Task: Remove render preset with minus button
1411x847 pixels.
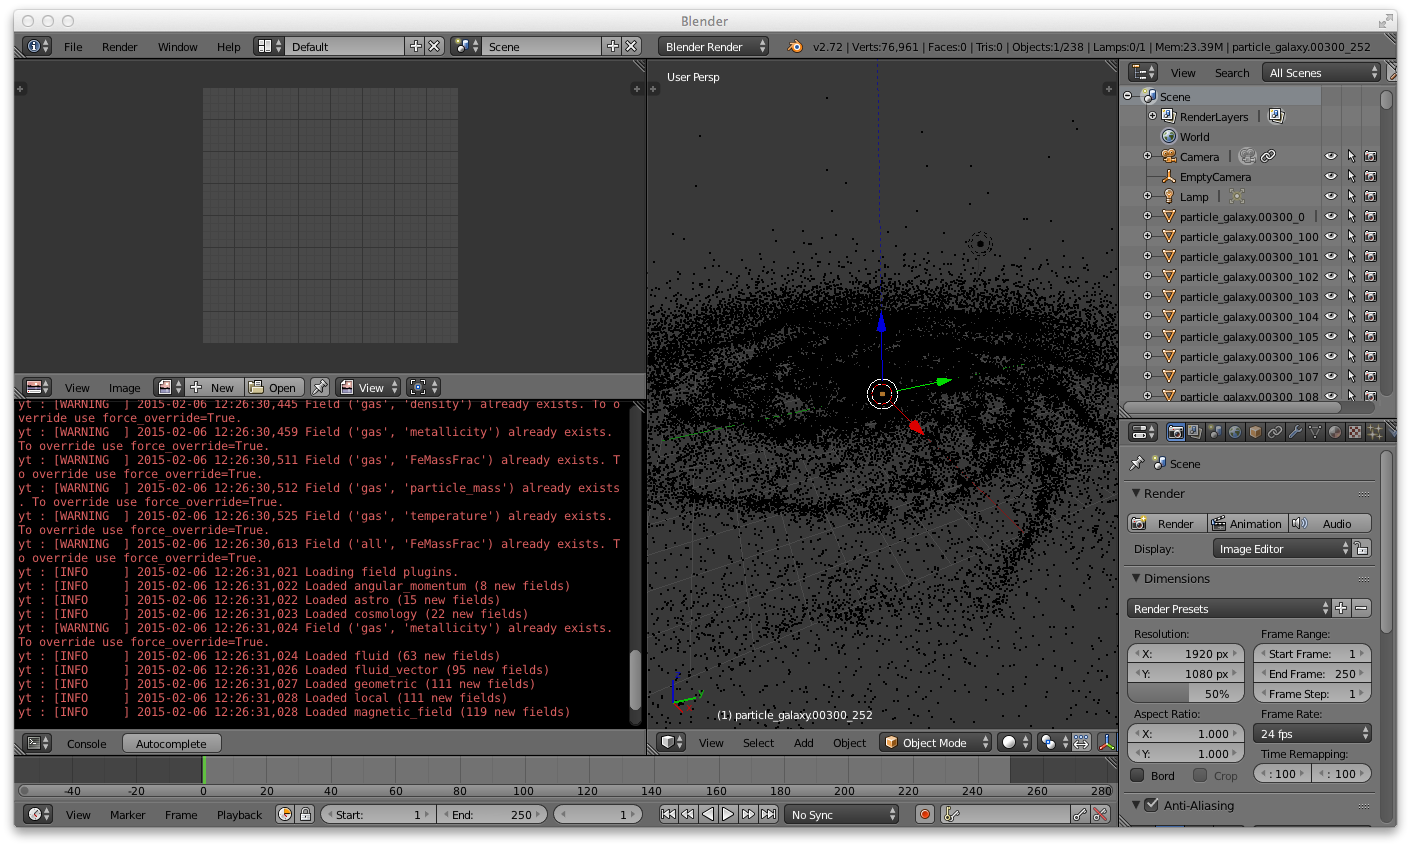Action: tap(1361, 608)
